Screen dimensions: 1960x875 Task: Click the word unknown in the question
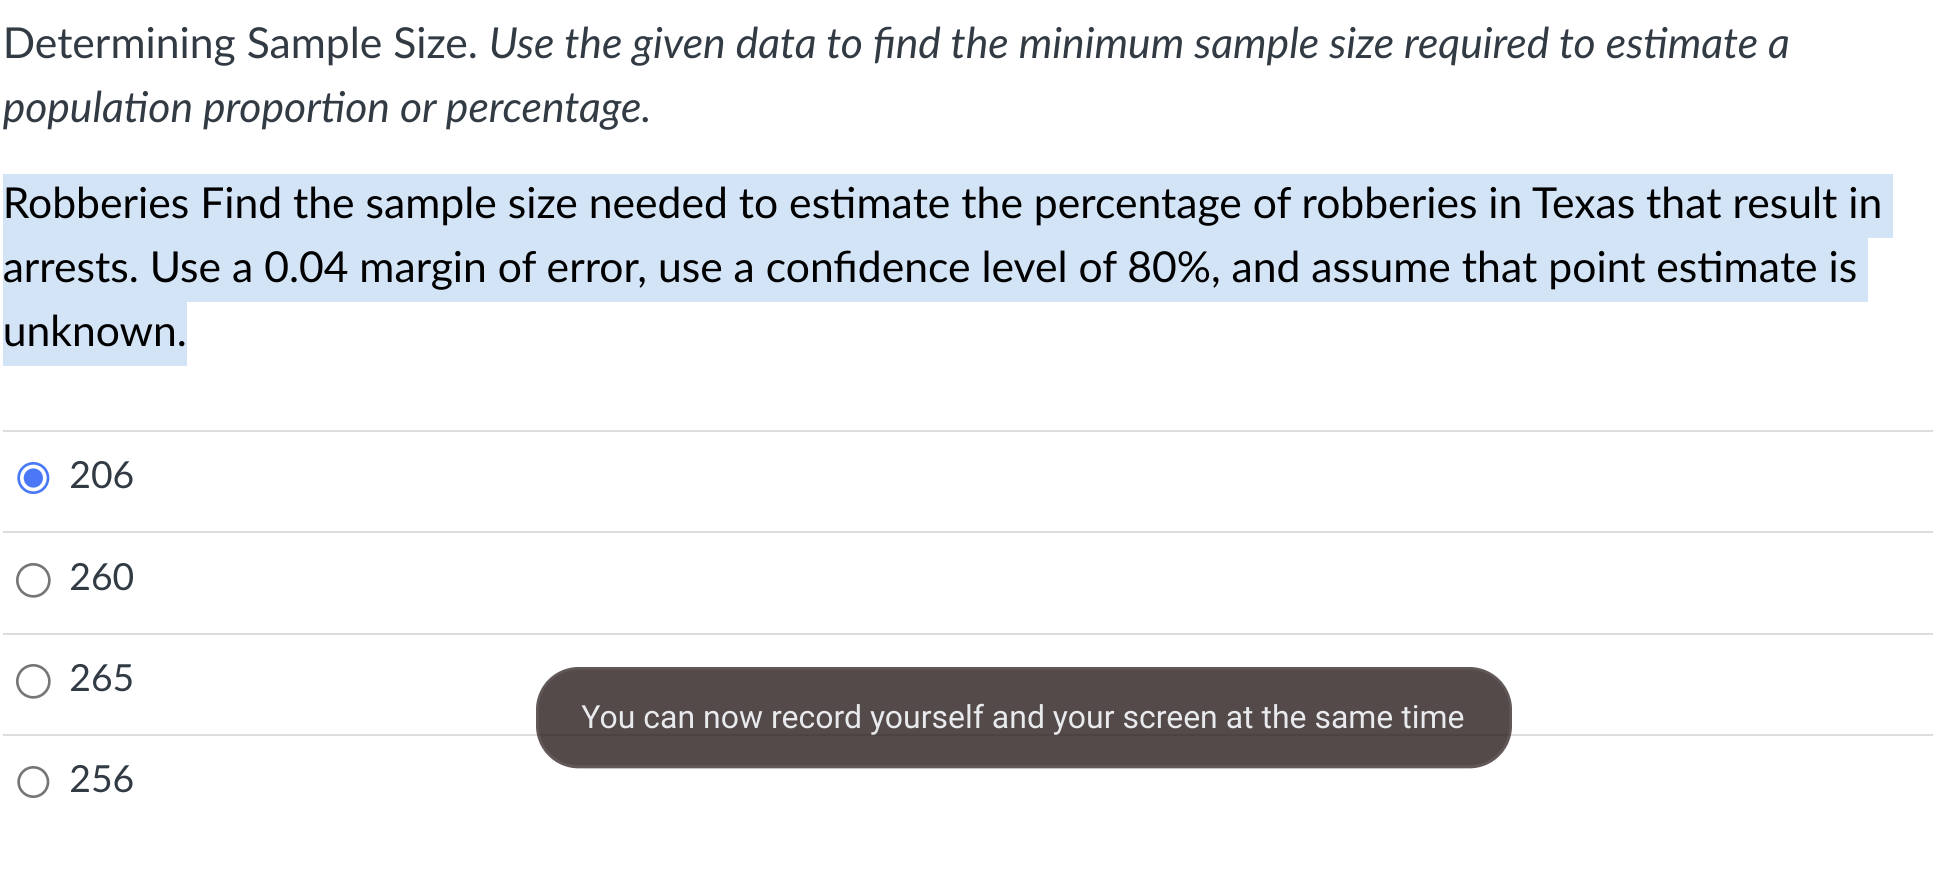click(x=92, y=330)
